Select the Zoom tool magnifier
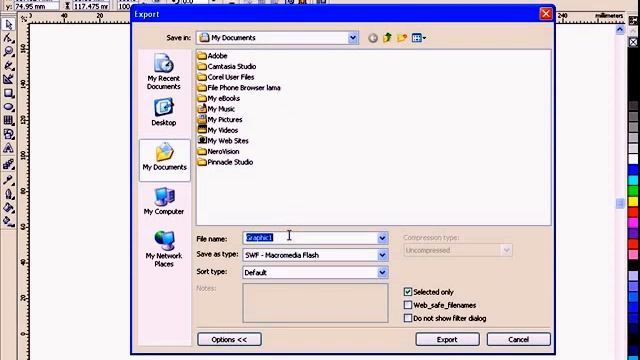640x360 pixels. 8,51
